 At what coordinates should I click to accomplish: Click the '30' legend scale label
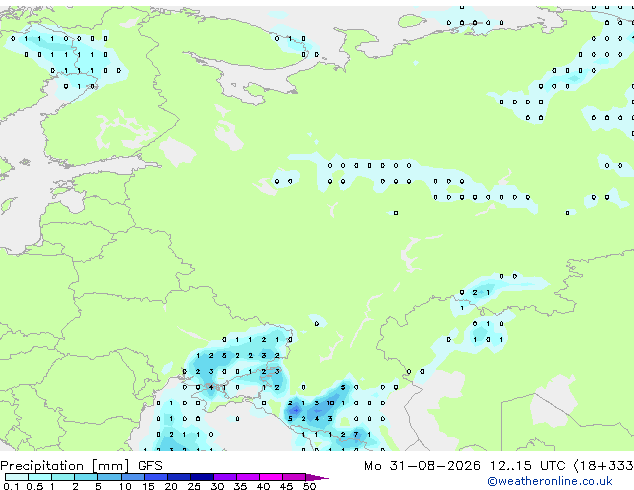(x=217, y=486)
